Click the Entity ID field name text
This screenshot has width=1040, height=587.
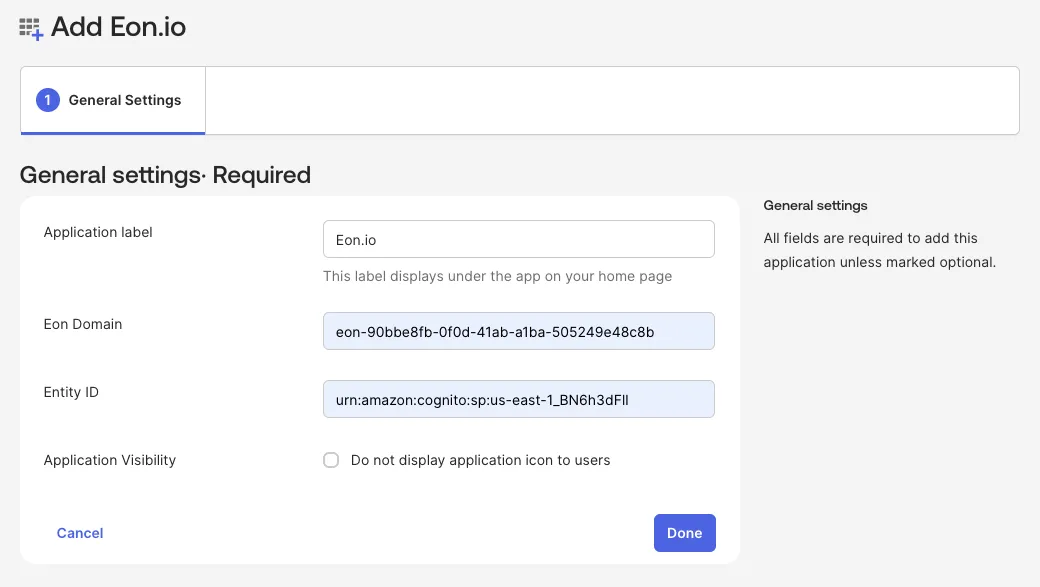(71, 392)
